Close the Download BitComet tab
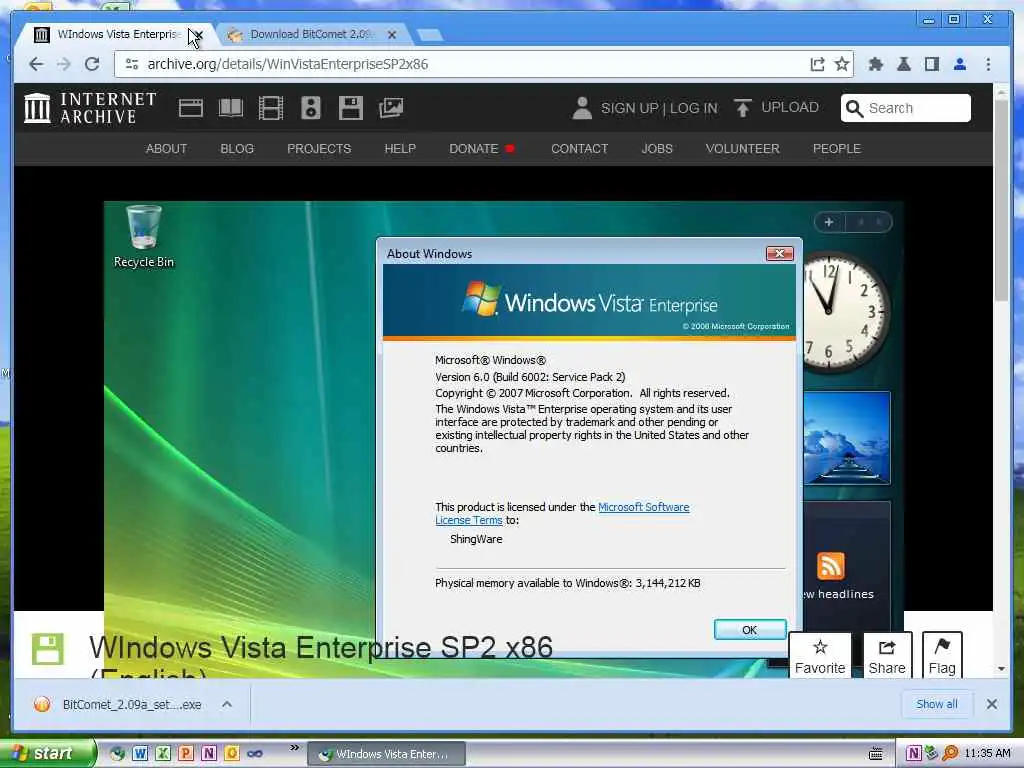The height and width of the screenshot is (768, 1024). [392, 35]
